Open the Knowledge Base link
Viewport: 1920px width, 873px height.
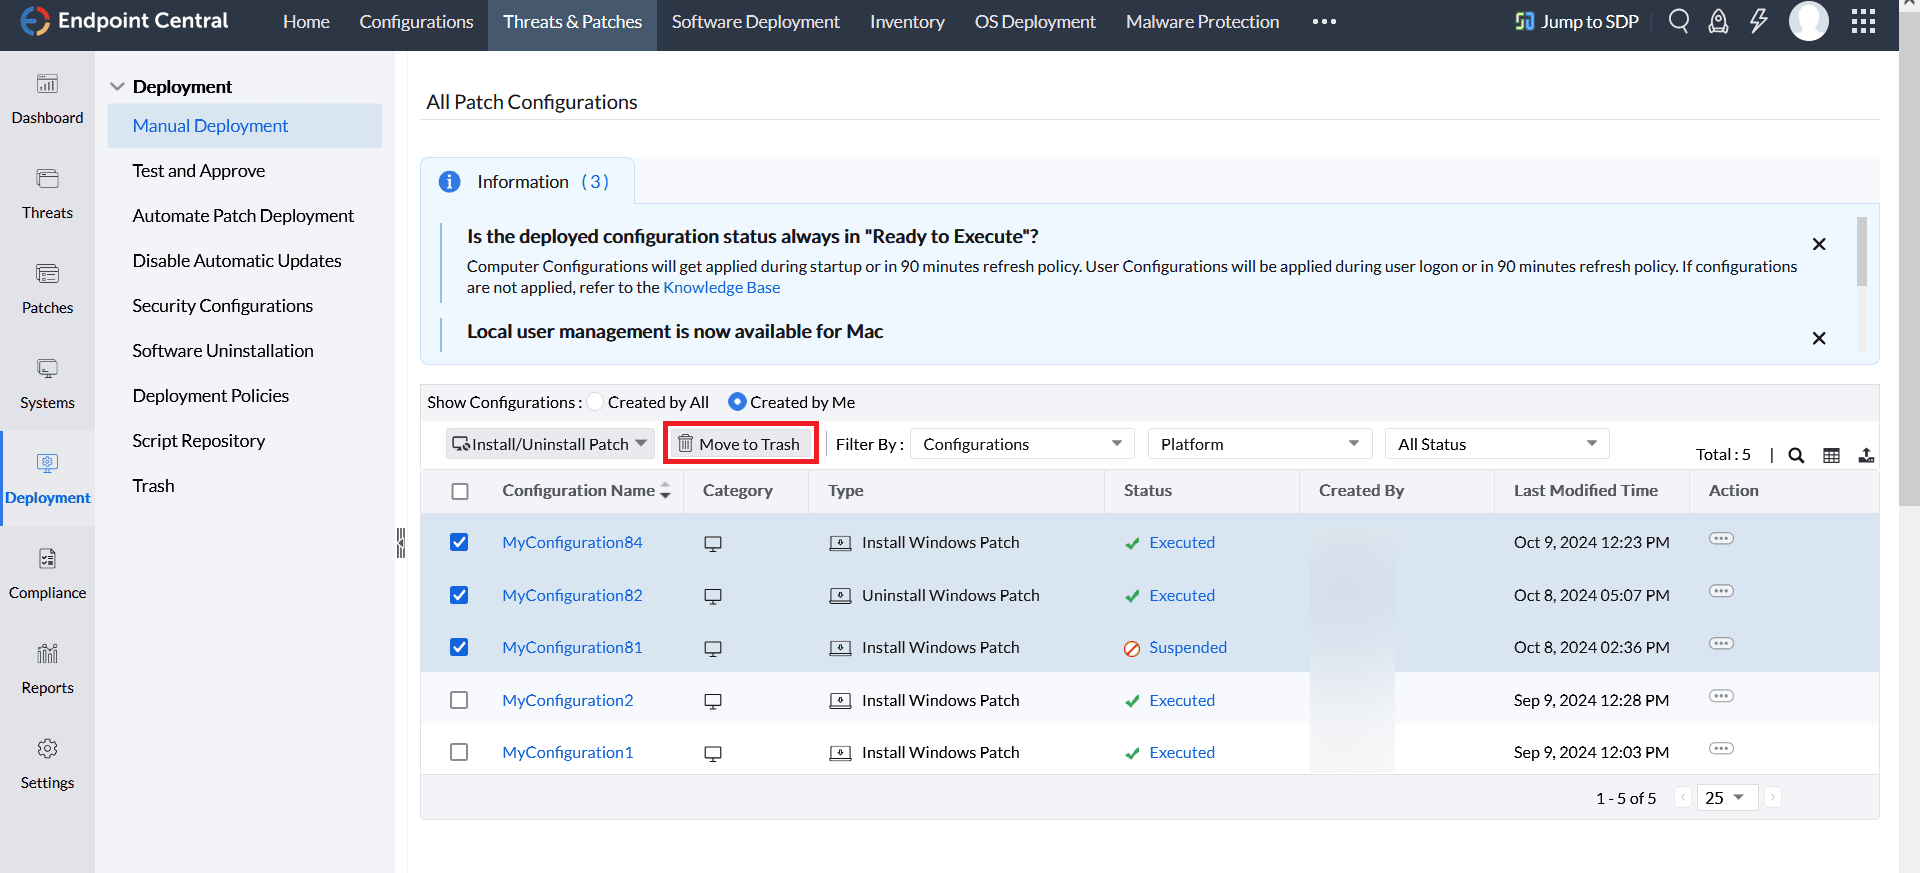coord(721,288)
